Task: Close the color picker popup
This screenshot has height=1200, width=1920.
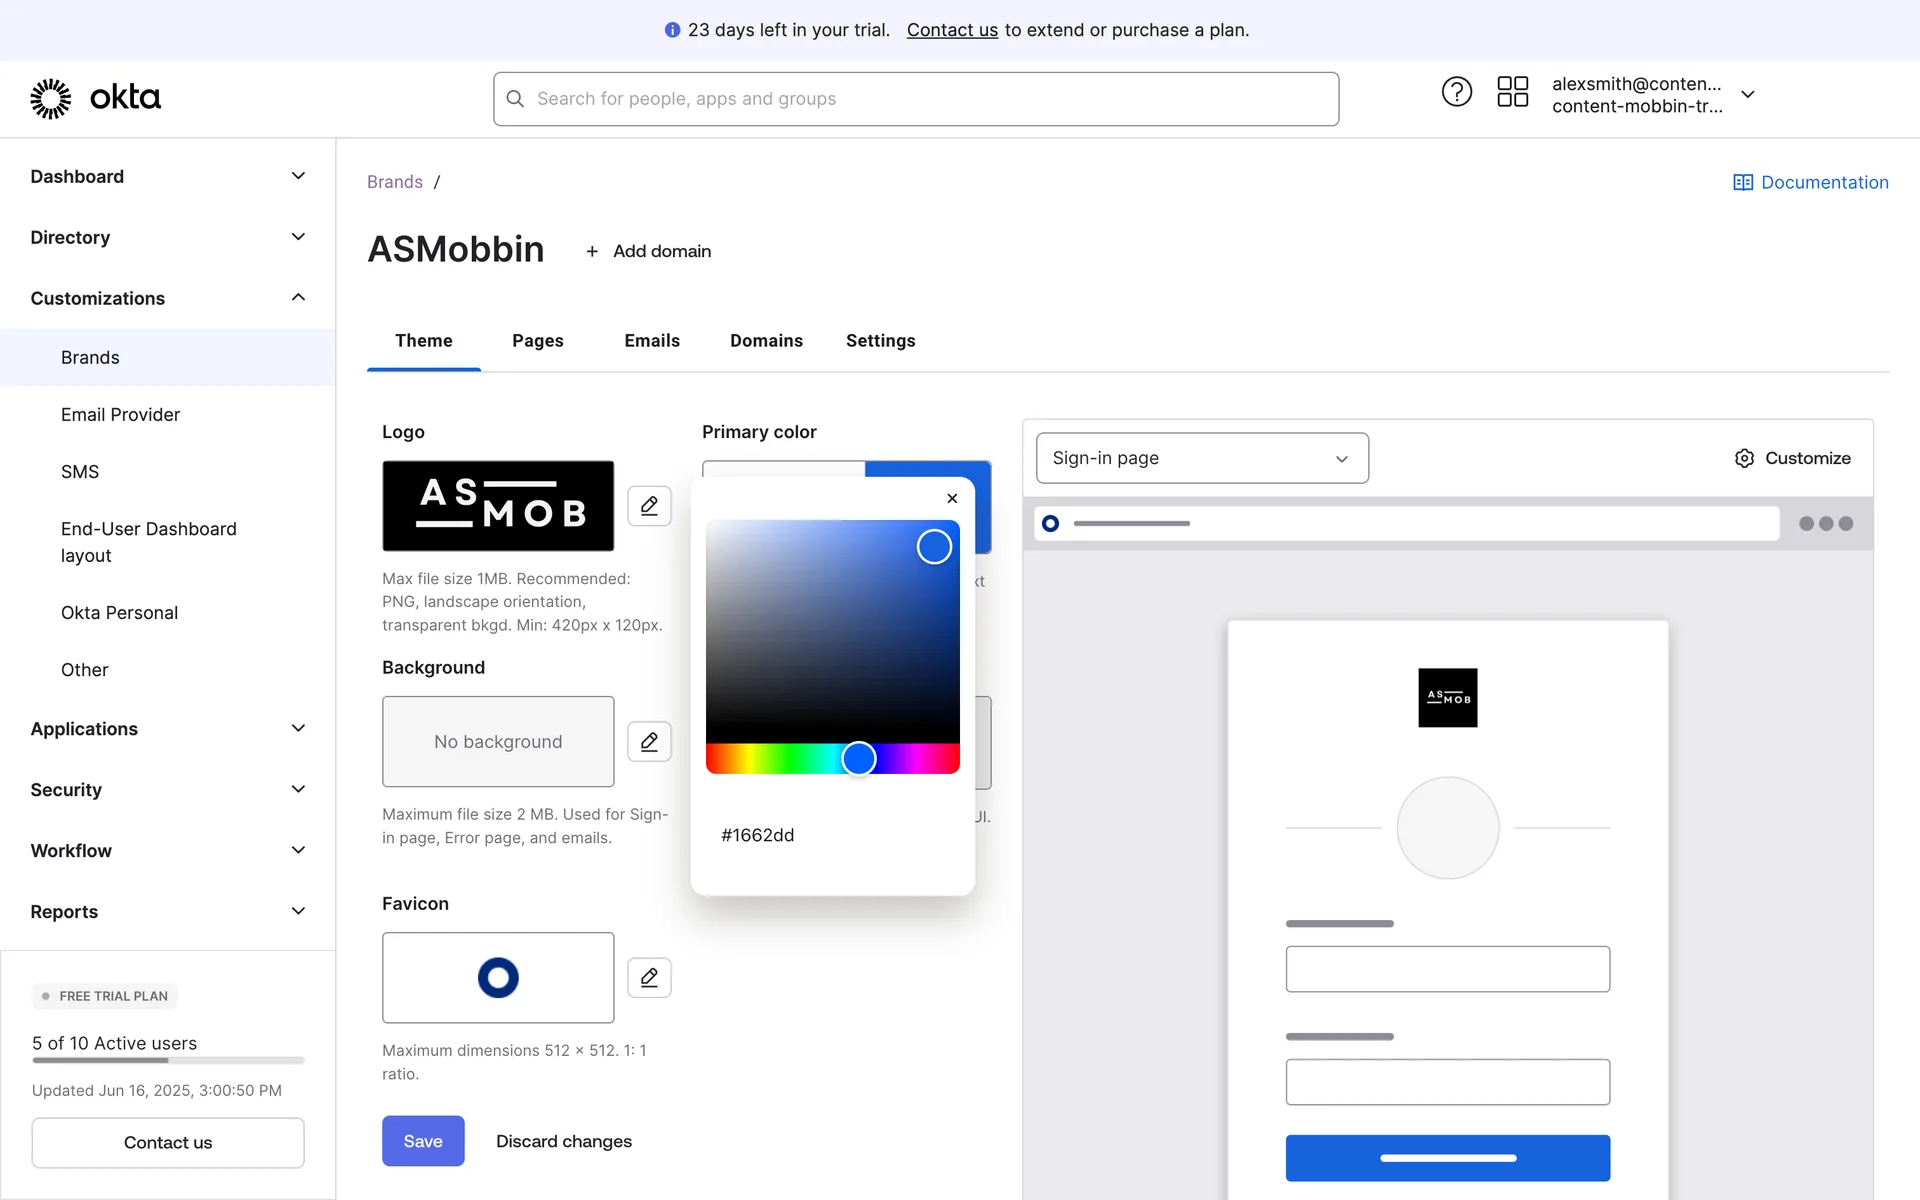Action: coord(952,498)
